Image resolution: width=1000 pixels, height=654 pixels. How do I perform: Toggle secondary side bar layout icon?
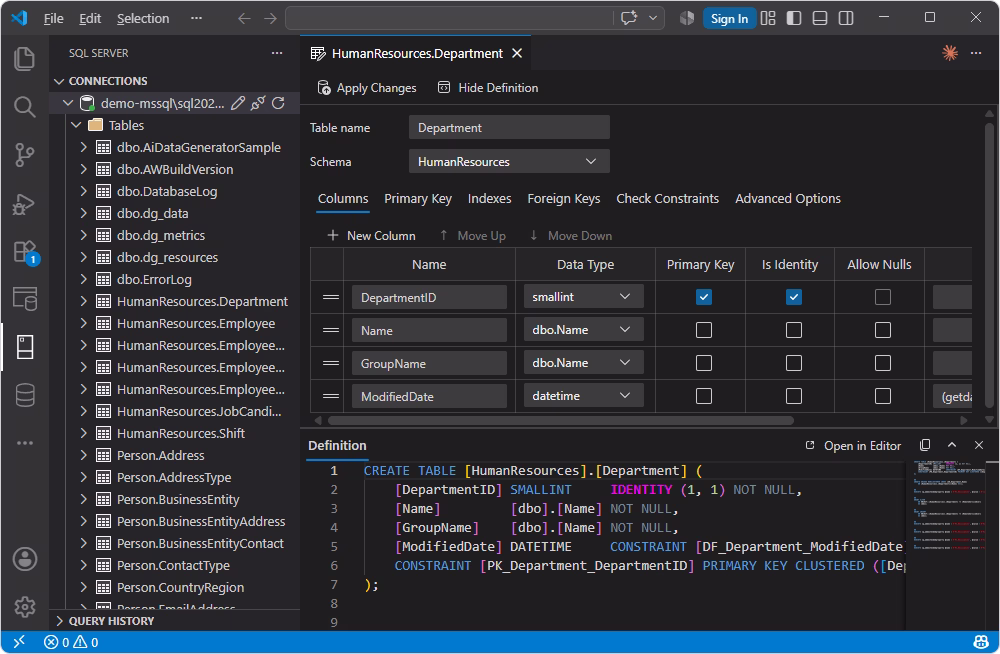click(x=846, y=18)
